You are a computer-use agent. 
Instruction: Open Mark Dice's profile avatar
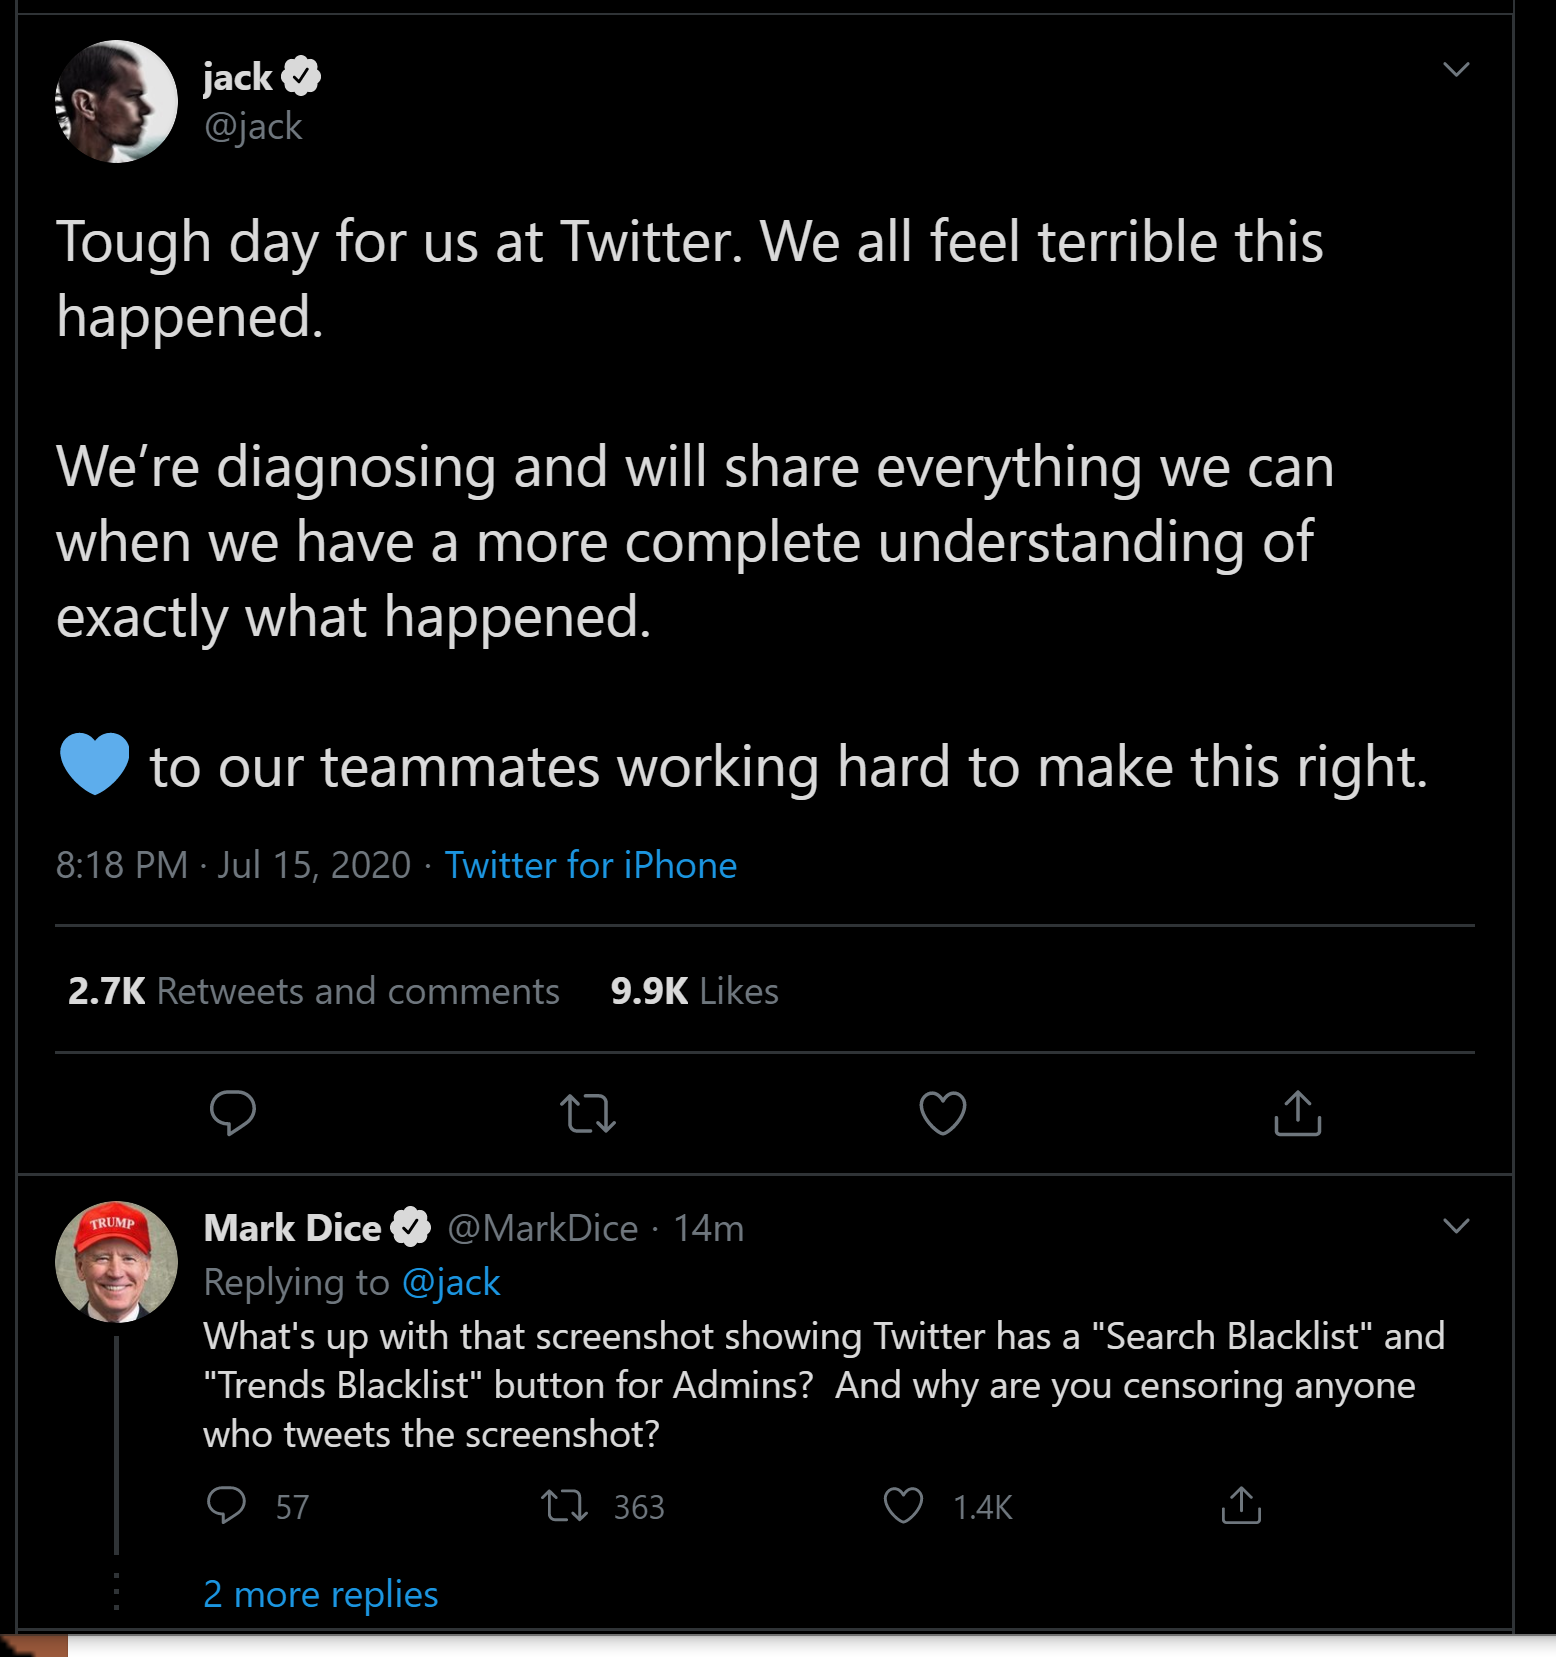point(116,1261)
